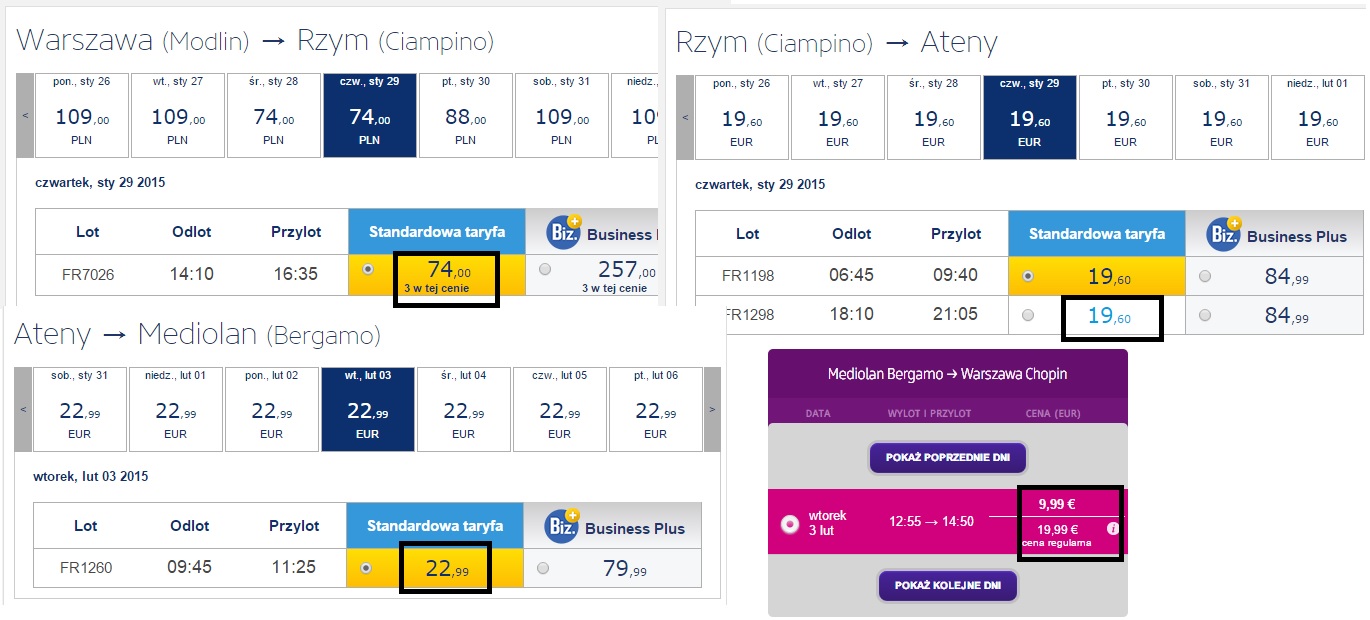The height and width of the screenshot is (620, 1370).
Task: Click the Standardowa taryfa header in Rzym–Ateny table
Action: click(1097, 234)
